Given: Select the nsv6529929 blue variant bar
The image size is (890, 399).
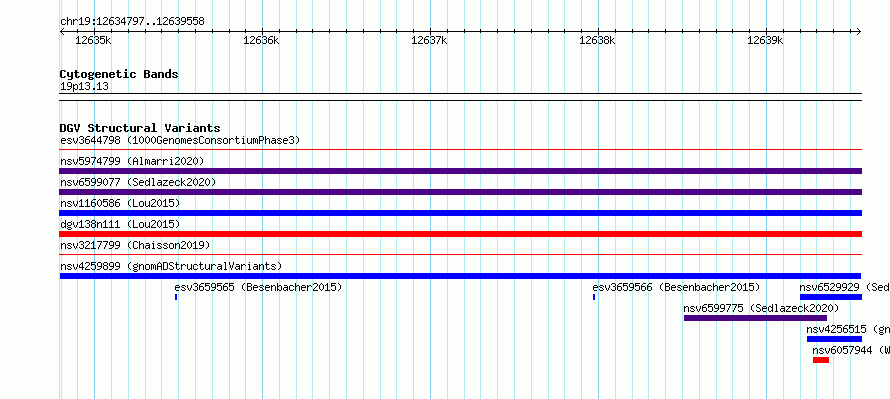Looking at the screenshot, I should click(831, 297).
